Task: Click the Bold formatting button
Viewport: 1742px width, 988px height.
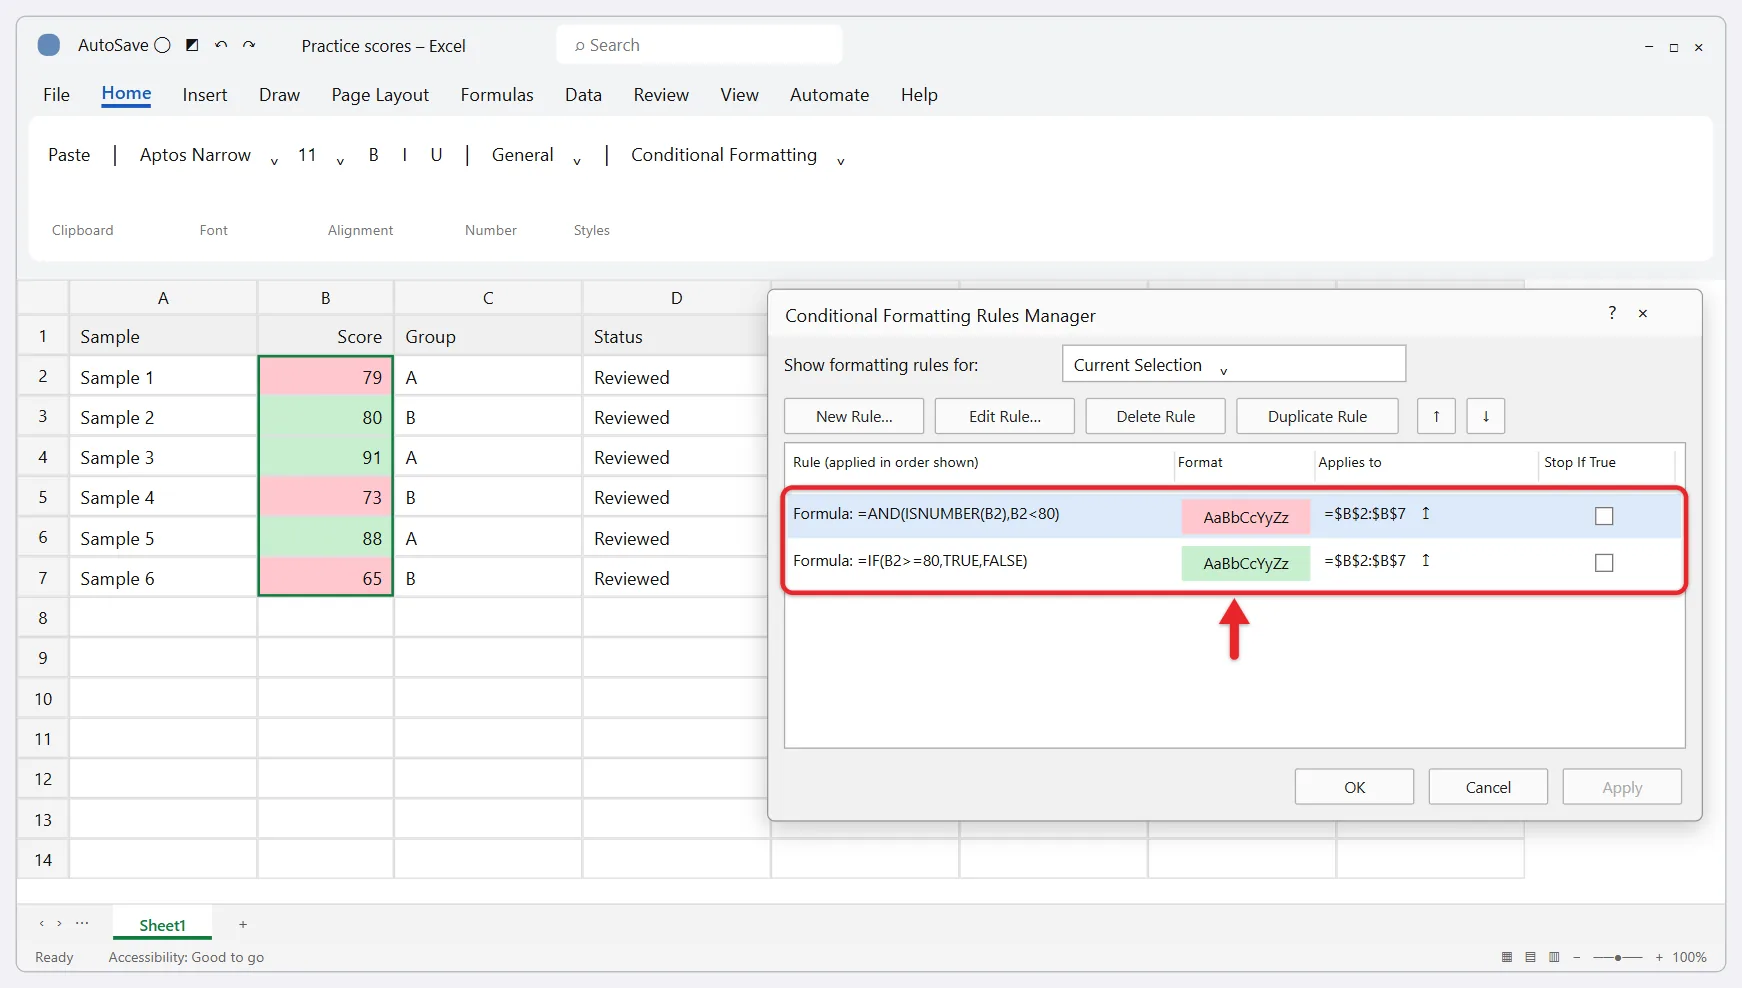Action: [x=373, y=155]
